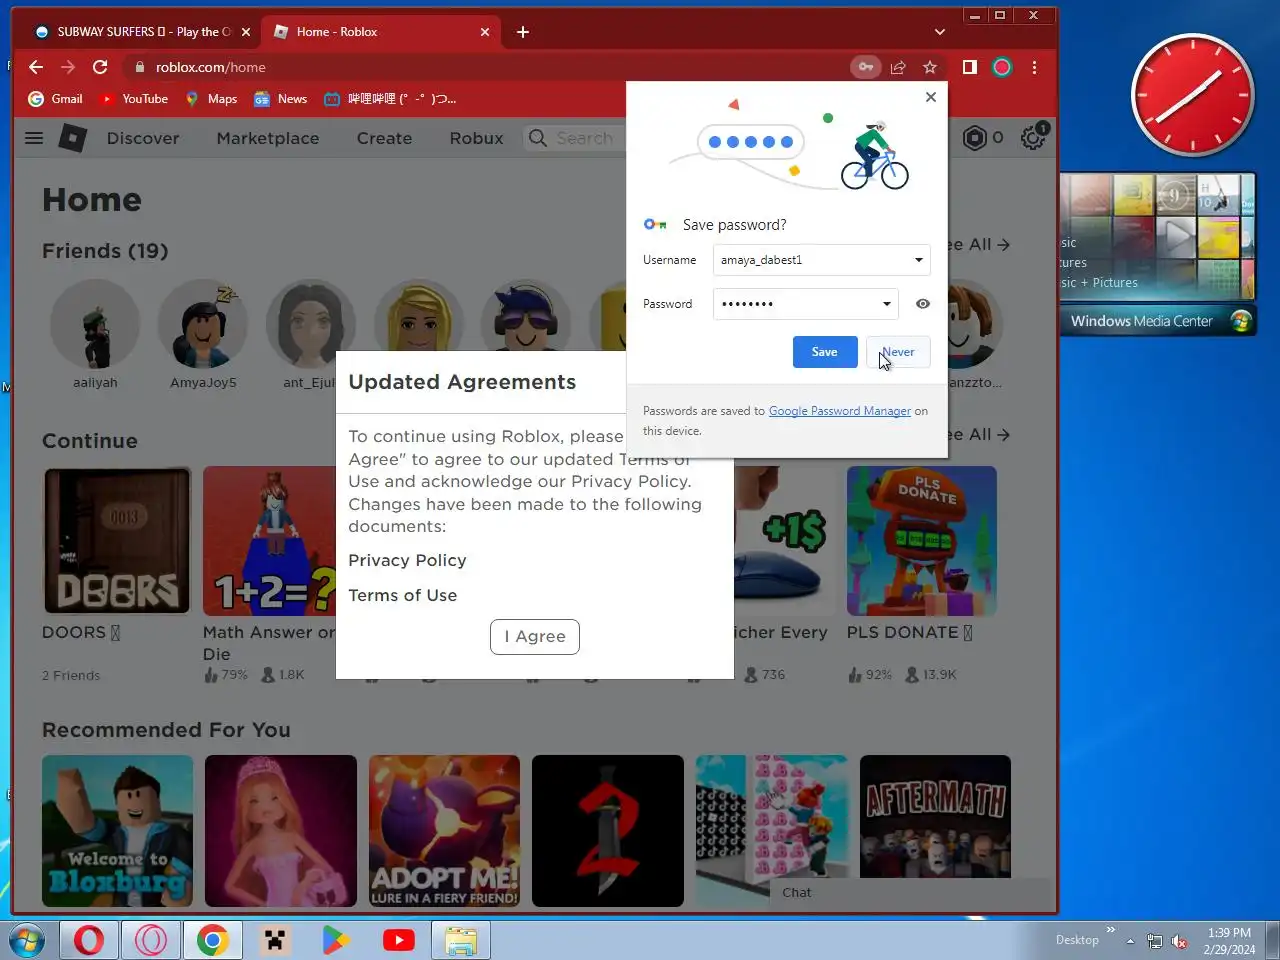Click the Roblox Search field
This screenshot has width=1280, height=960.
point(573,138)
